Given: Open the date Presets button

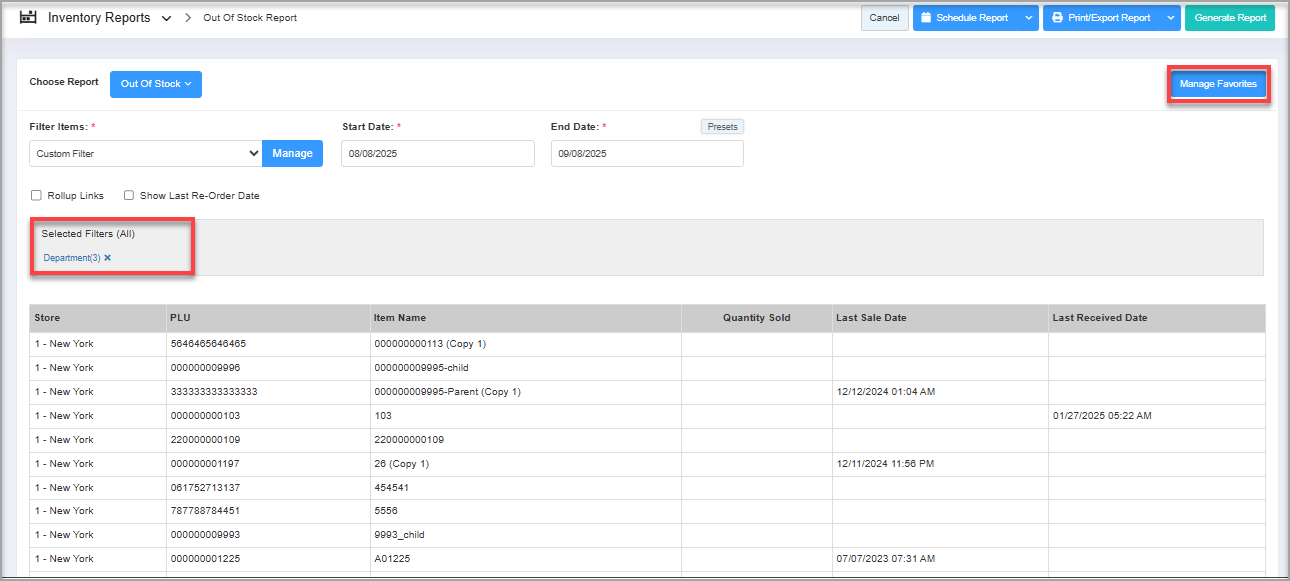Looking at the screenshot, I should [722, 127].
